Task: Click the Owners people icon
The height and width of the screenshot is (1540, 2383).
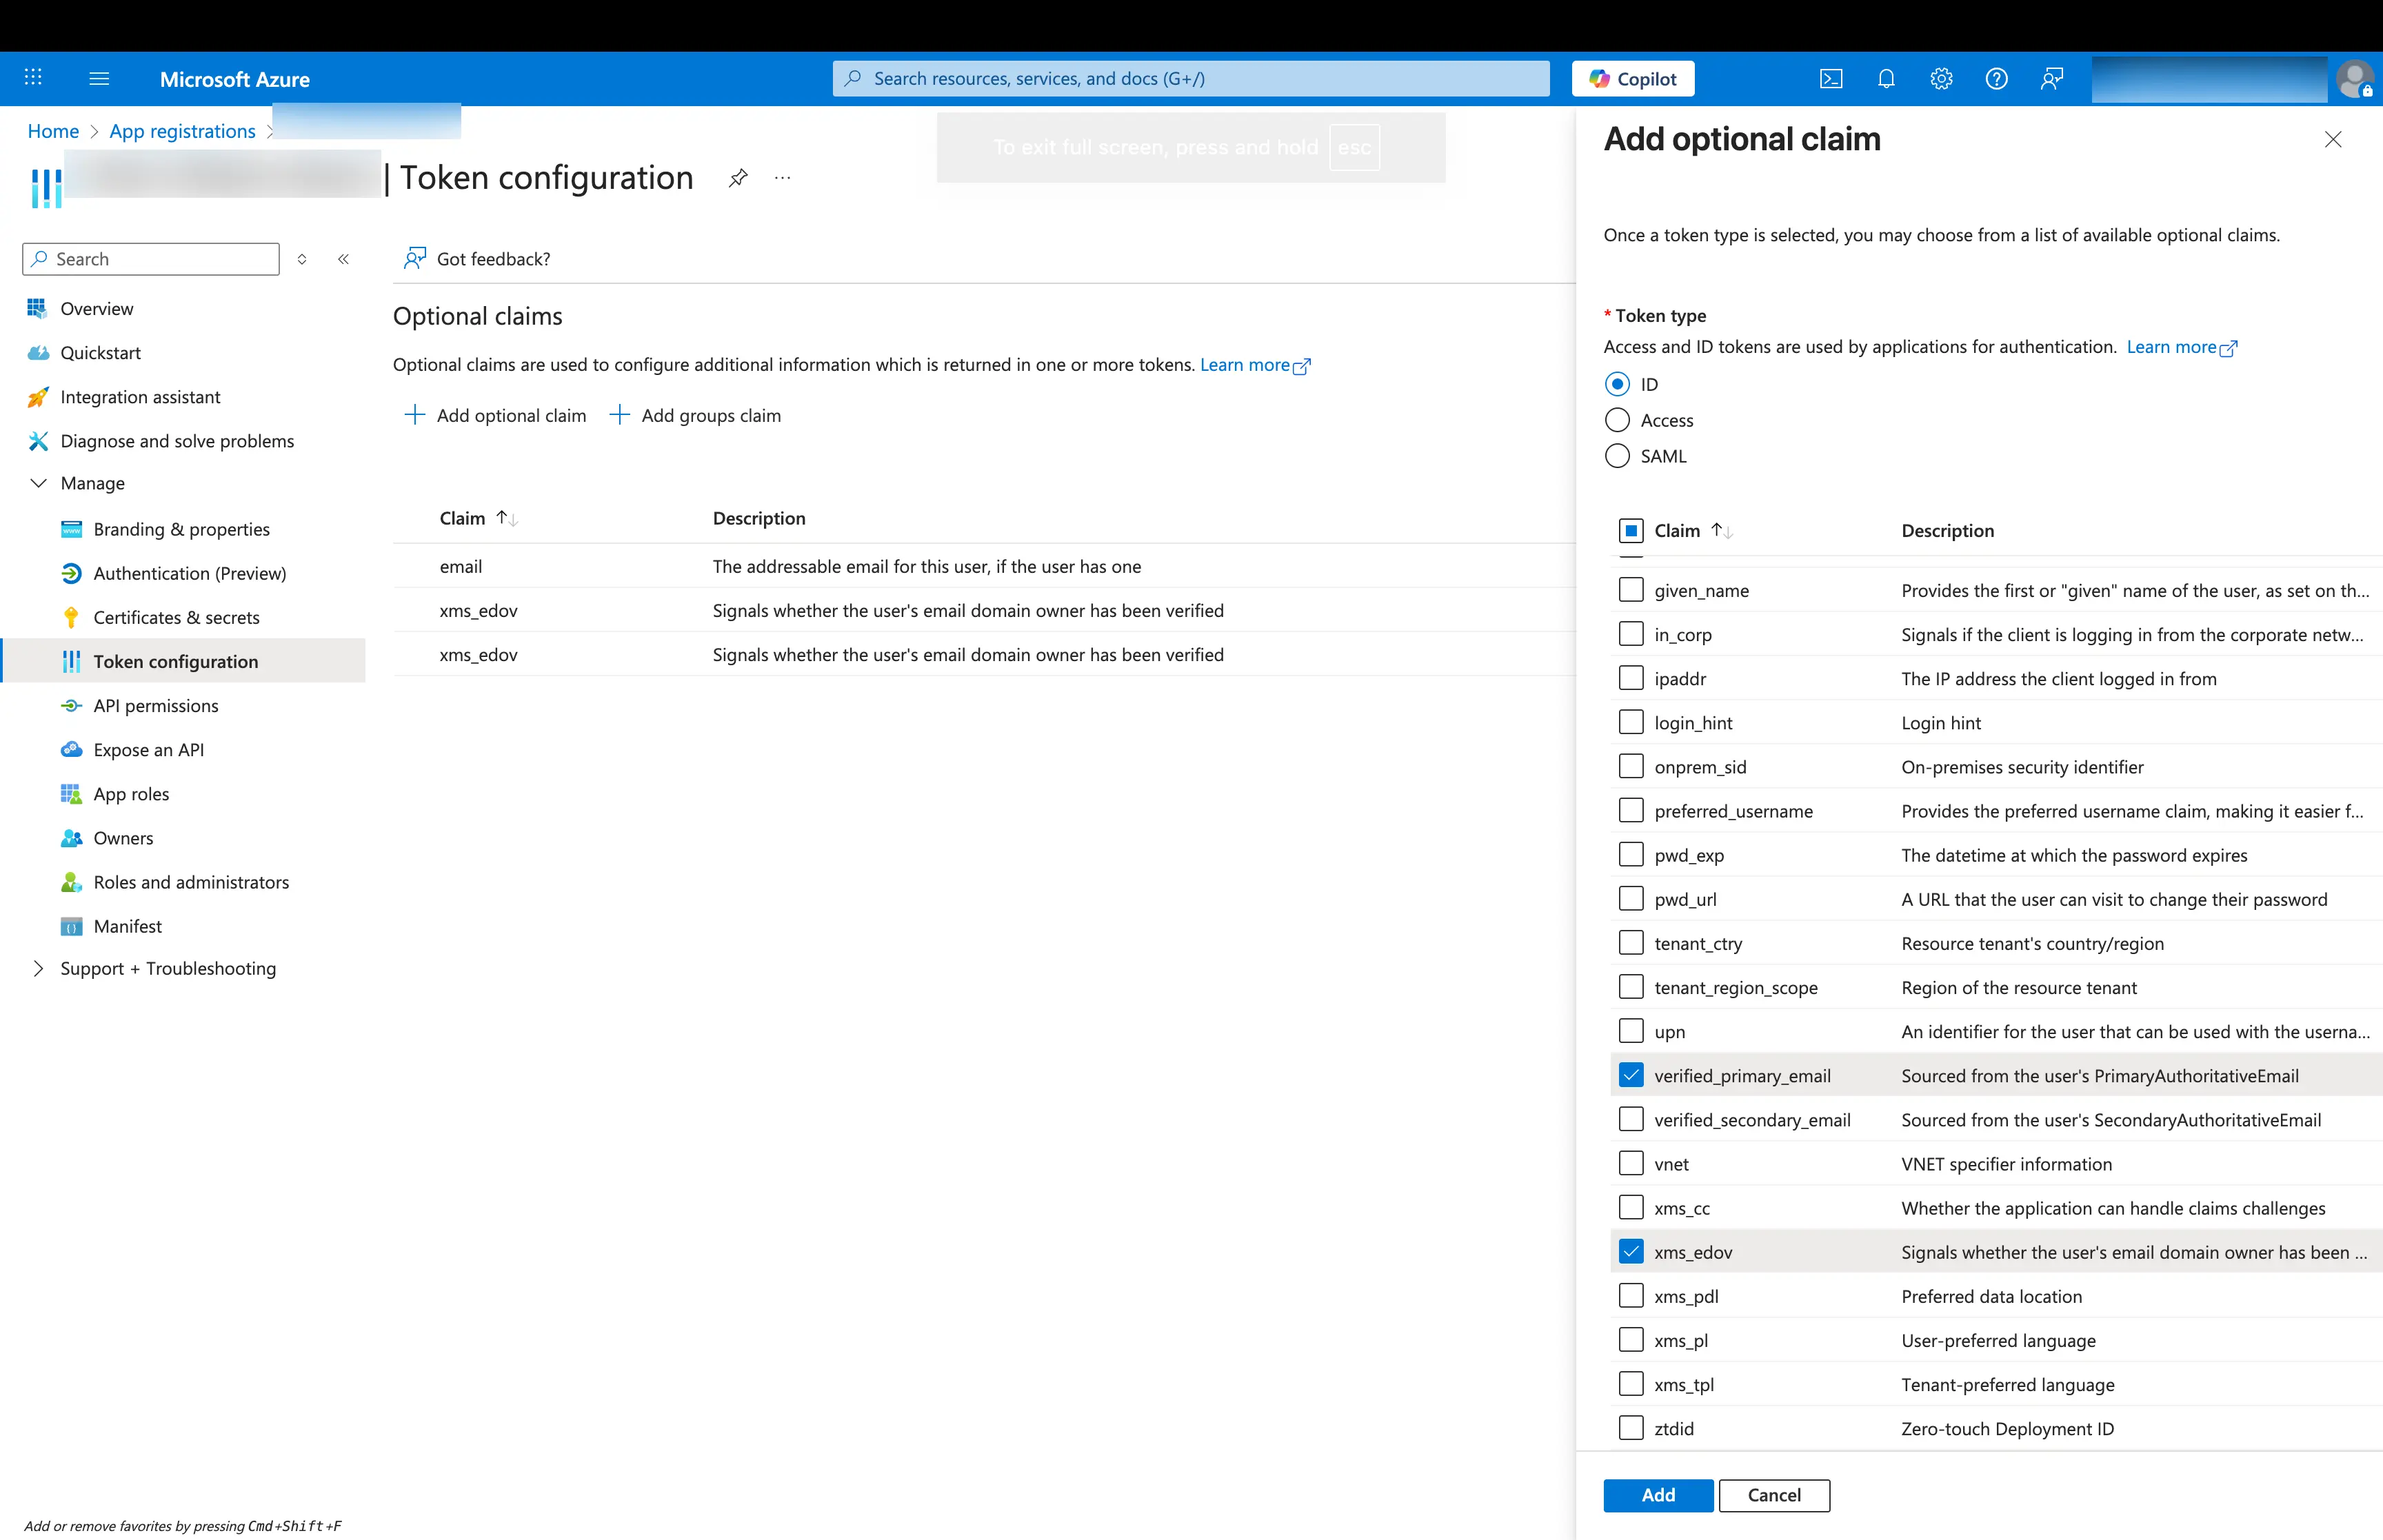Action: [71, 838]
